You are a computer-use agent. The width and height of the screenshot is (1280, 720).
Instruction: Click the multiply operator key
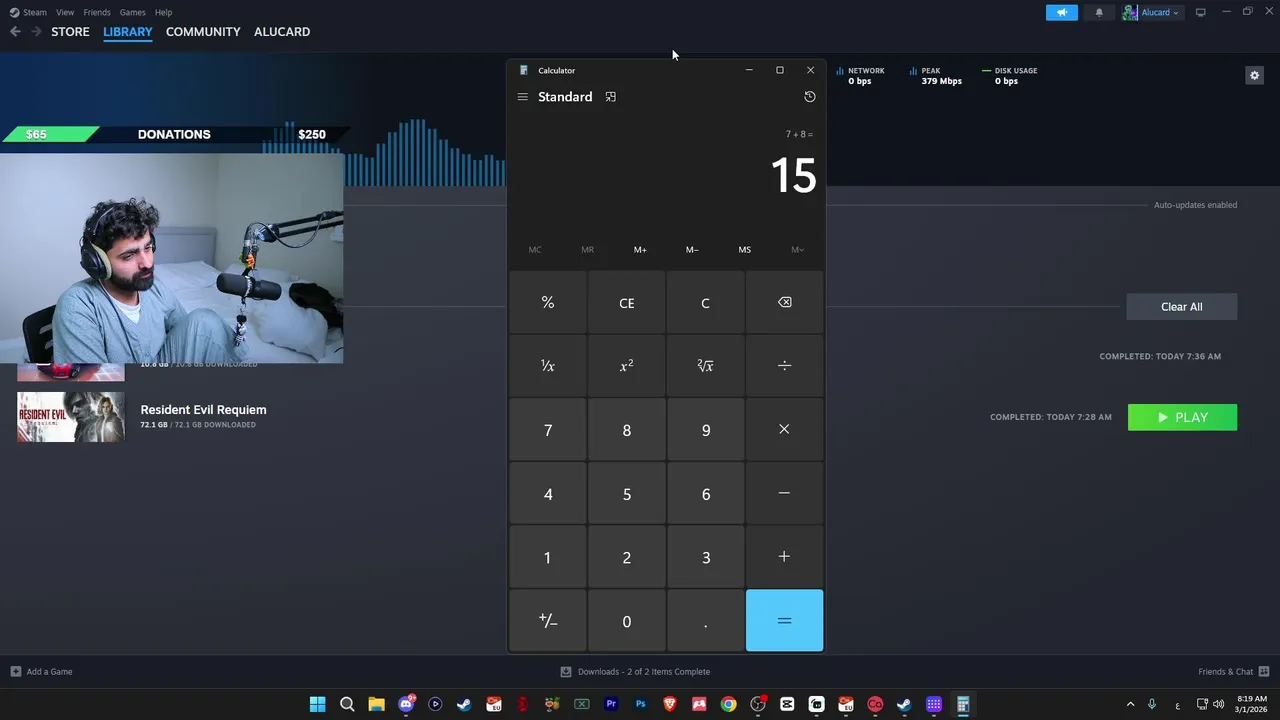pos(785,430)
